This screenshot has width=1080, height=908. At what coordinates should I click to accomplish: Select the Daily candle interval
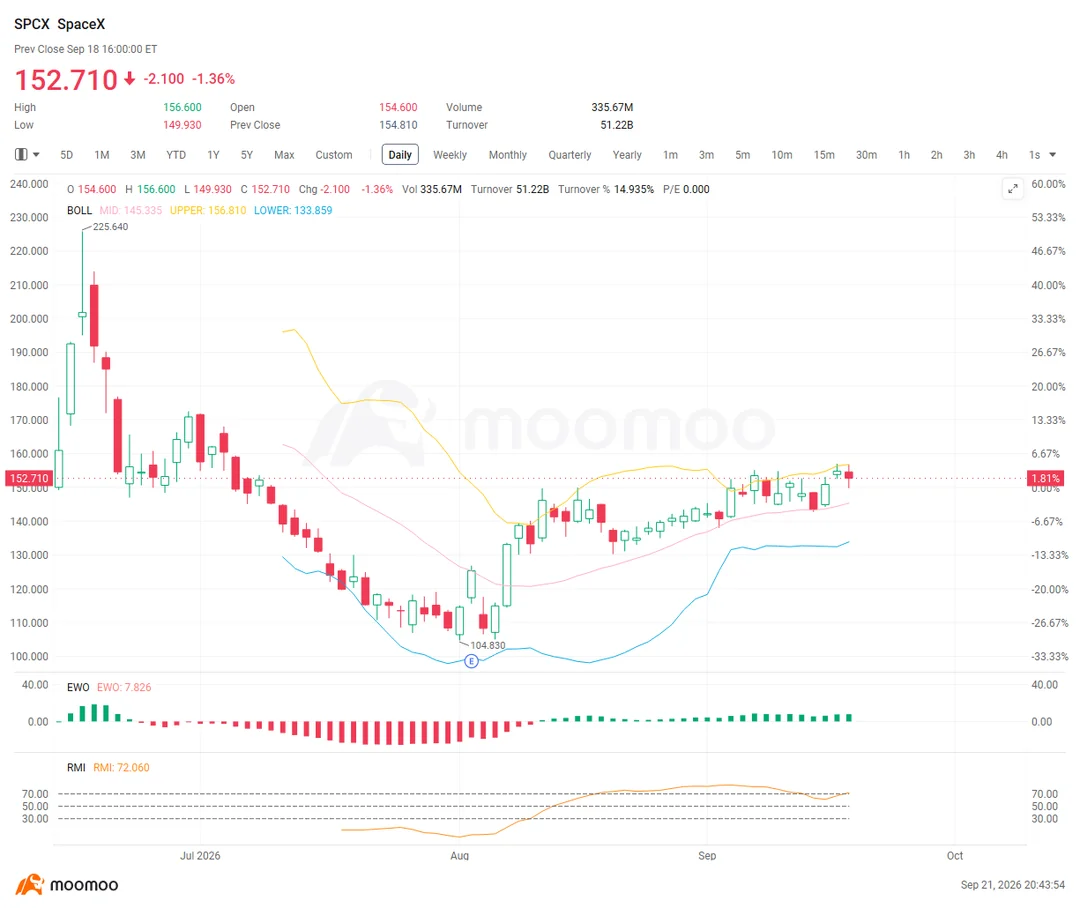click(400, 155)
